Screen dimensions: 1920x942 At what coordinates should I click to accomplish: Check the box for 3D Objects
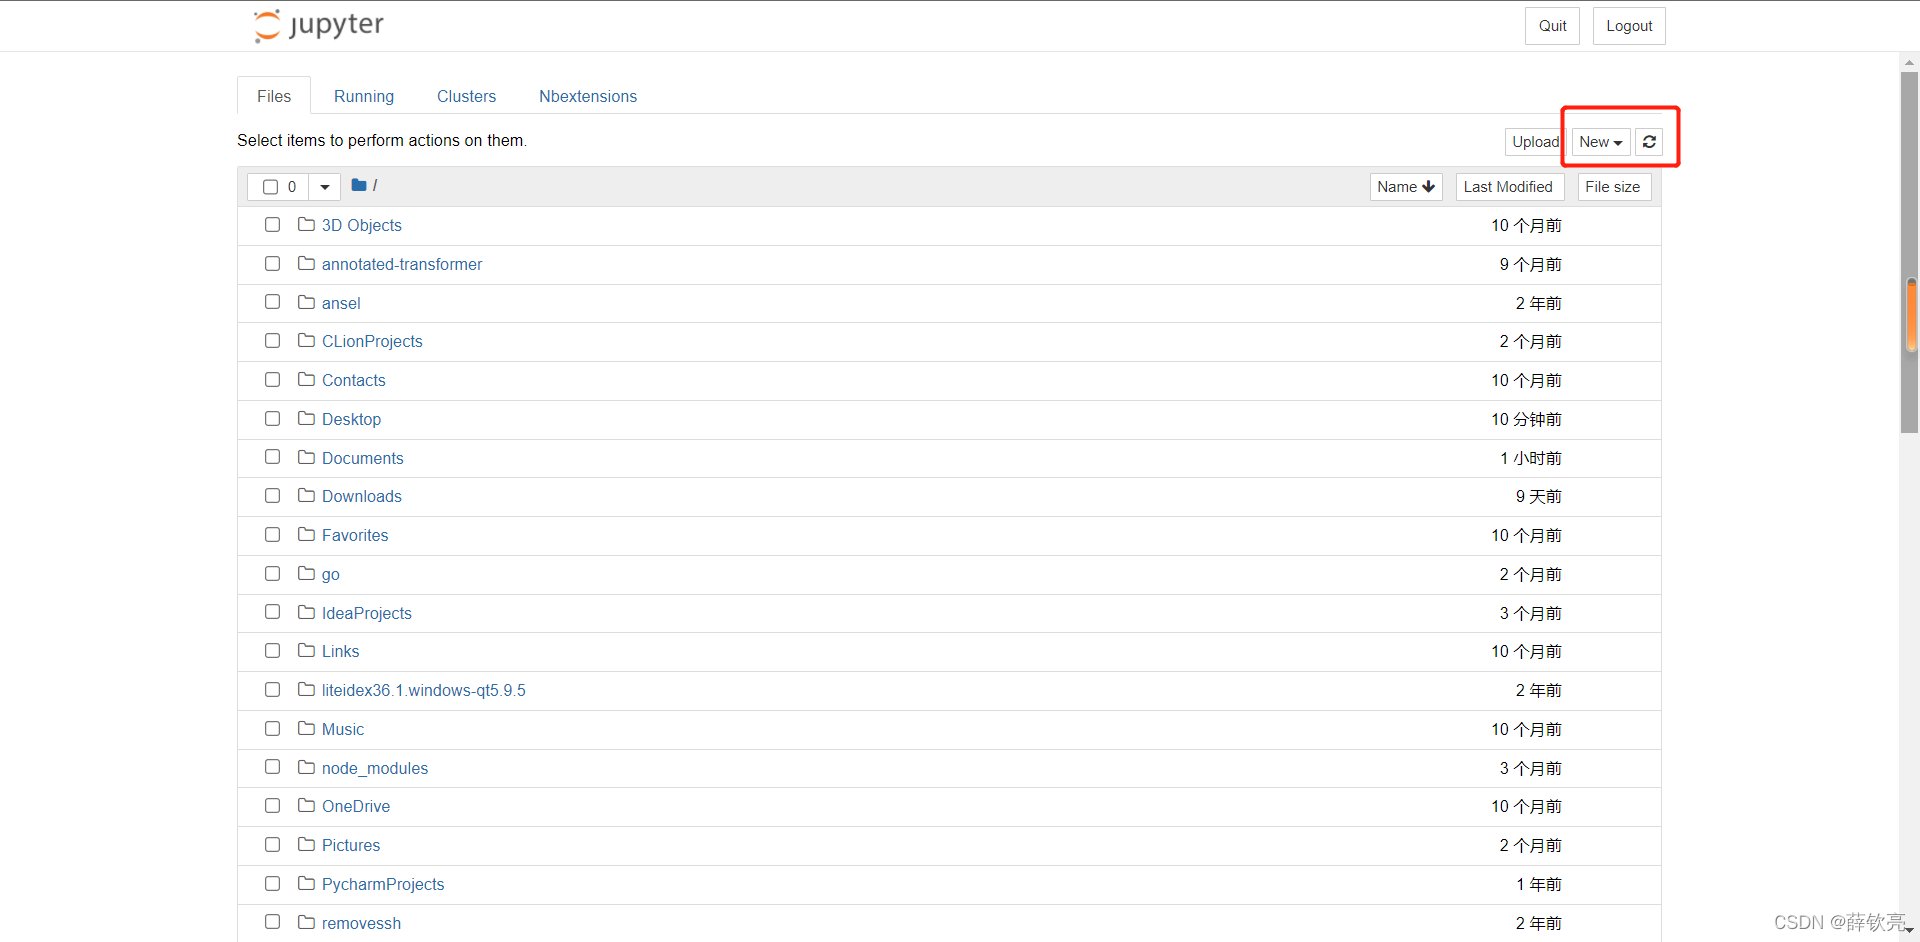272,225
